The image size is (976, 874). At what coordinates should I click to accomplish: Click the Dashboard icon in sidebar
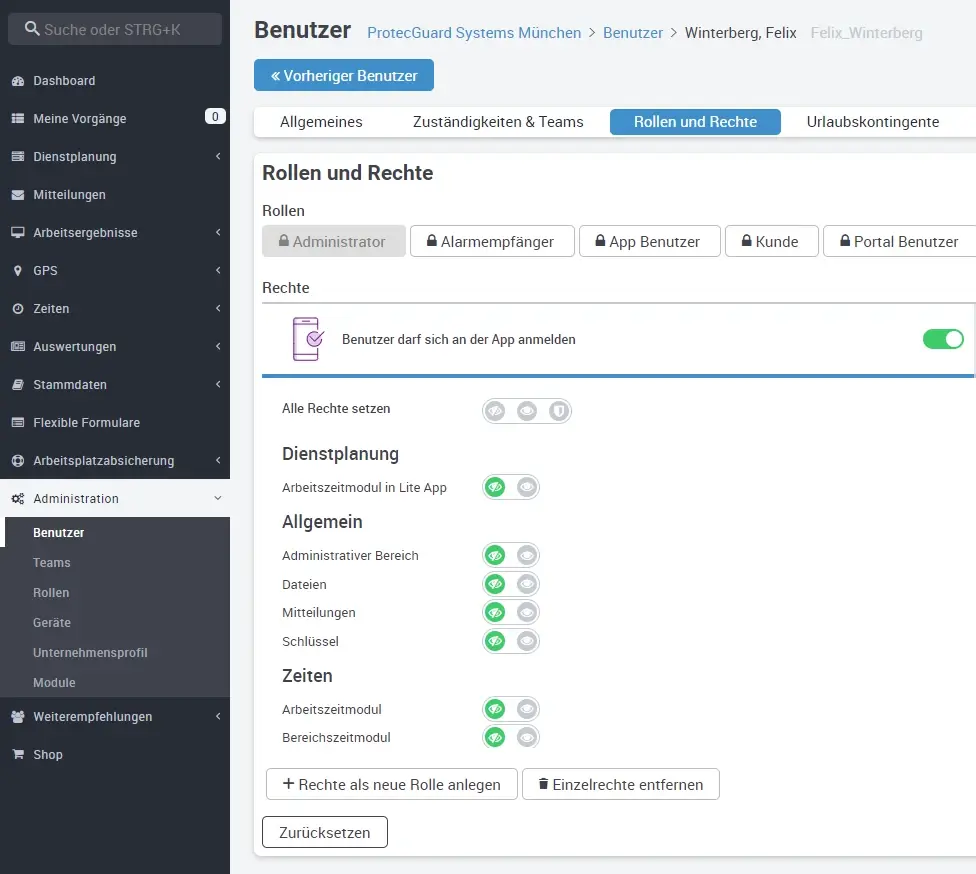[x=17, y=81]
